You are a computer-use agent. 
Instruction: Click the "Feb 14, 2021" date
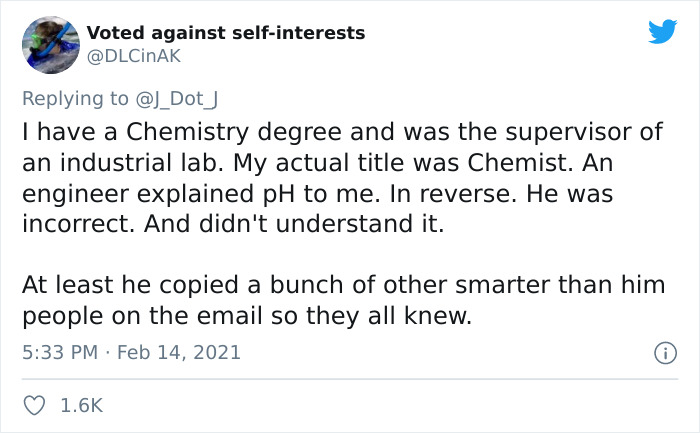[182, 353]
